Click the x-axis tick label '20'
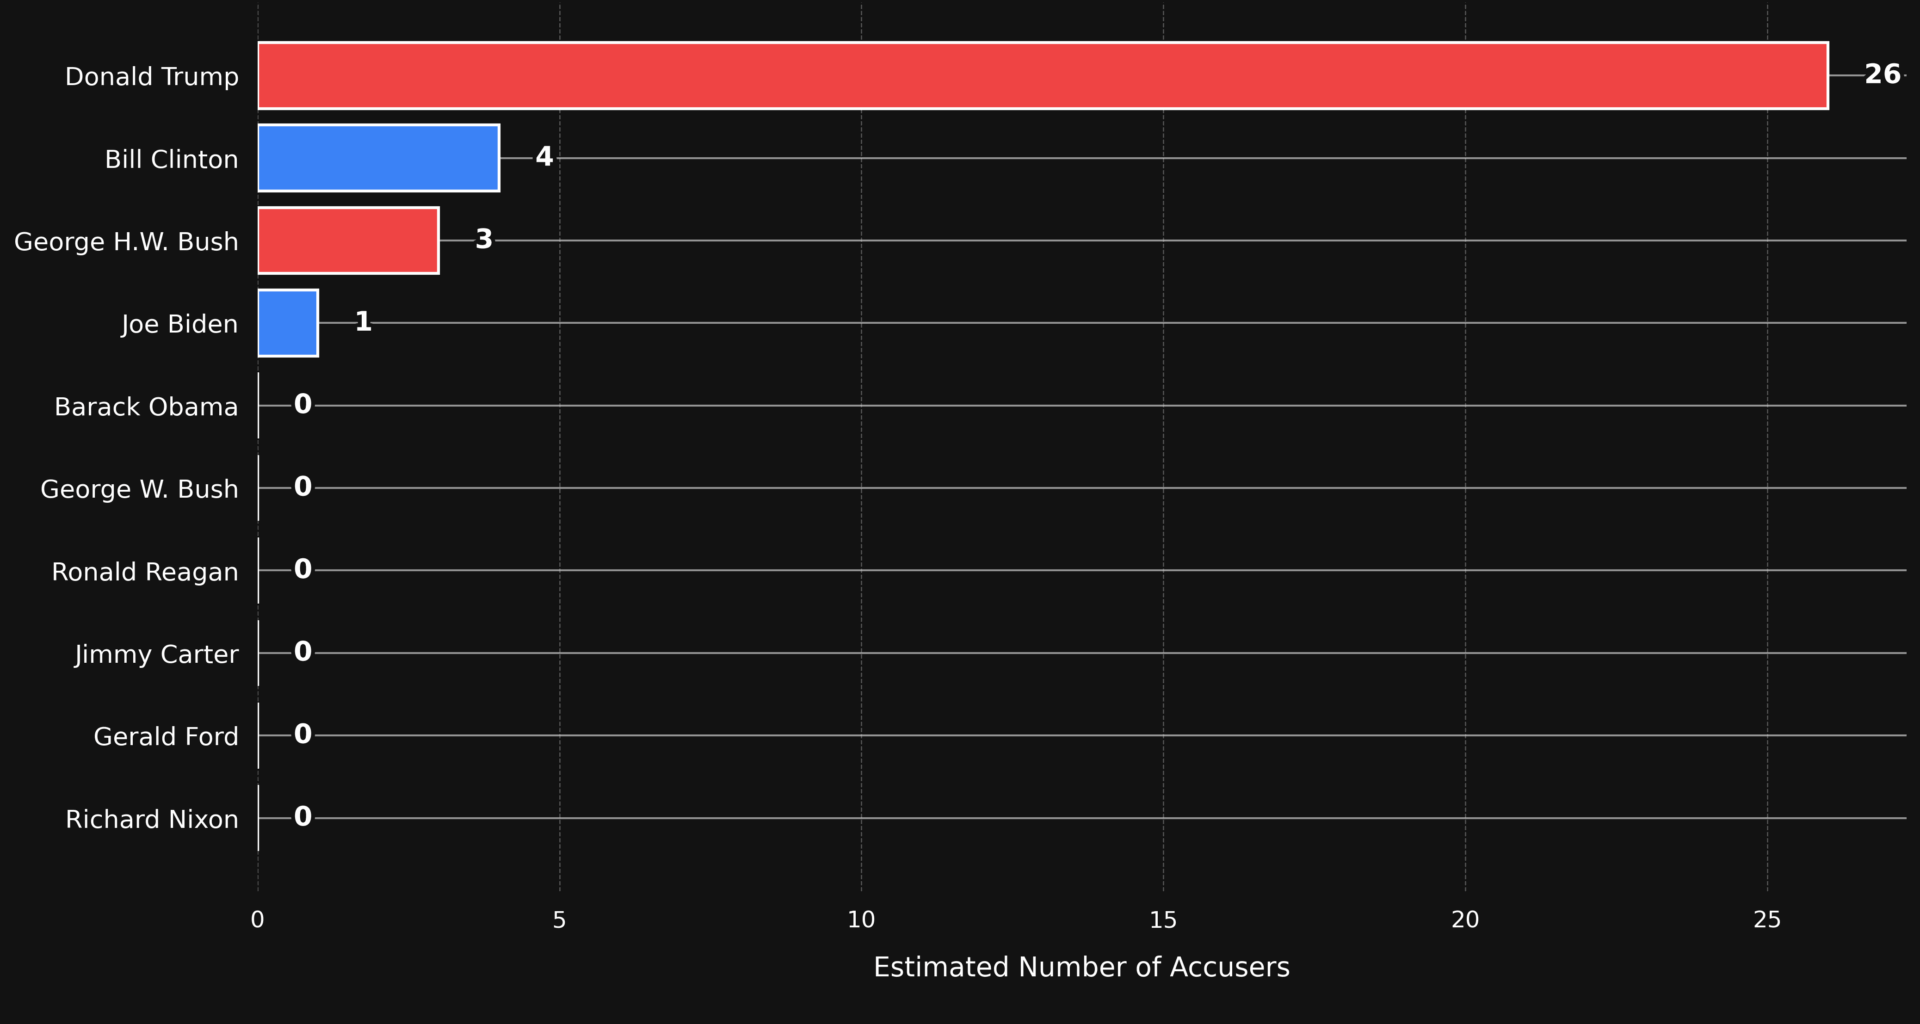Image resolution: width=1920 pixels, height=1024 pixels. (x=1465, y=920)
